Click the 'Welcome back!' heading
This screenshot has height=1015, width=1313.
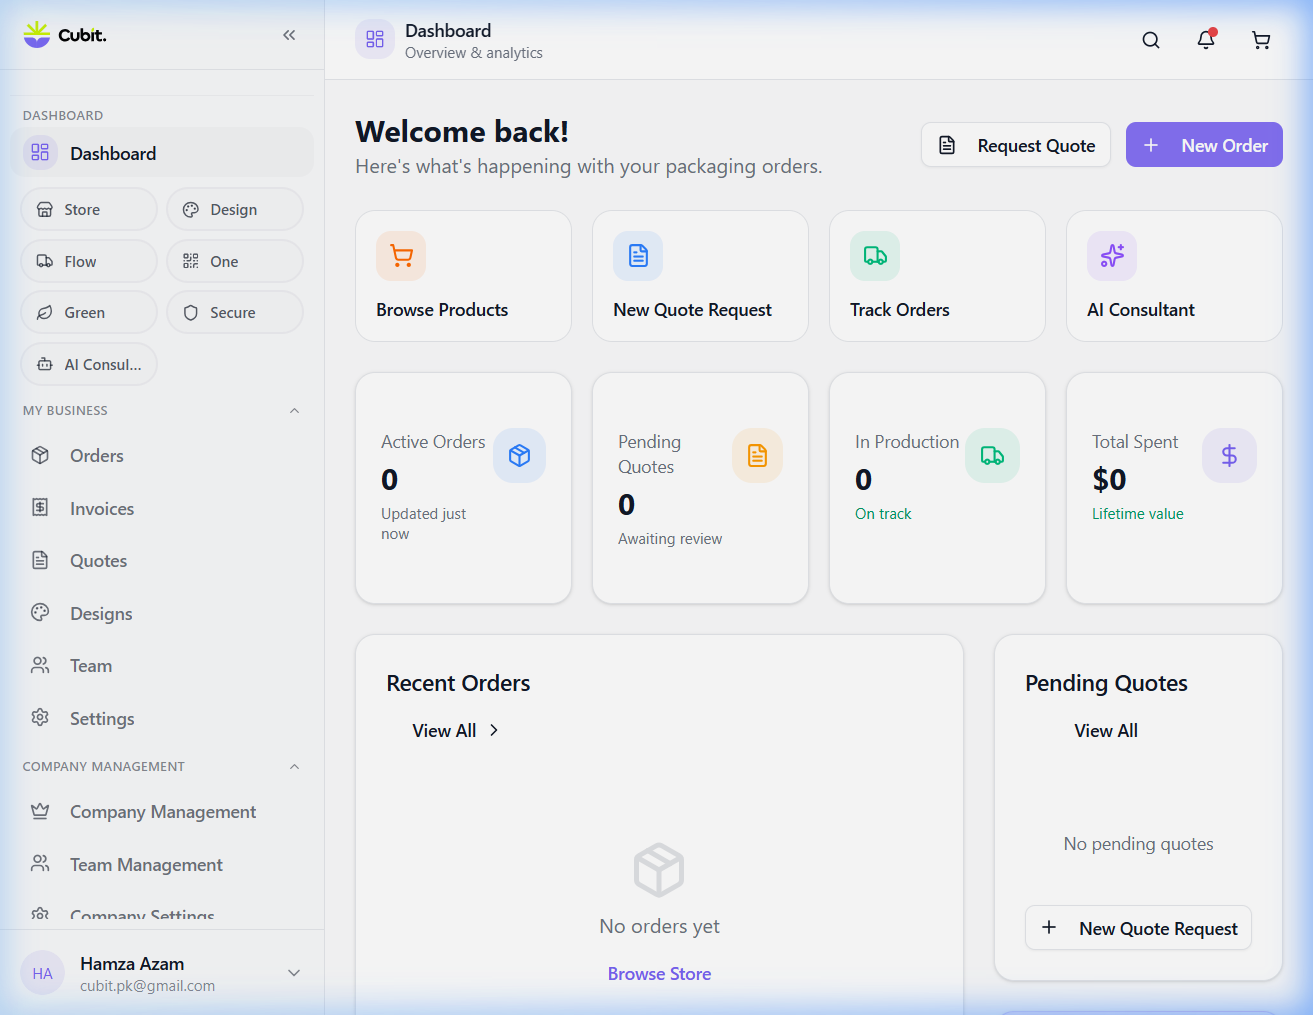click(462, 132)
